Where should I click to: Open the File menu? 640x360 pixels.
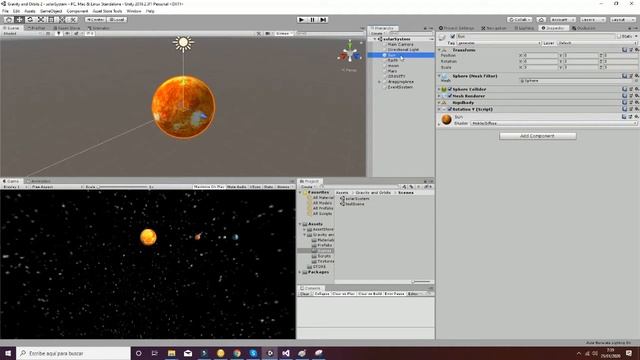point(5,11)
